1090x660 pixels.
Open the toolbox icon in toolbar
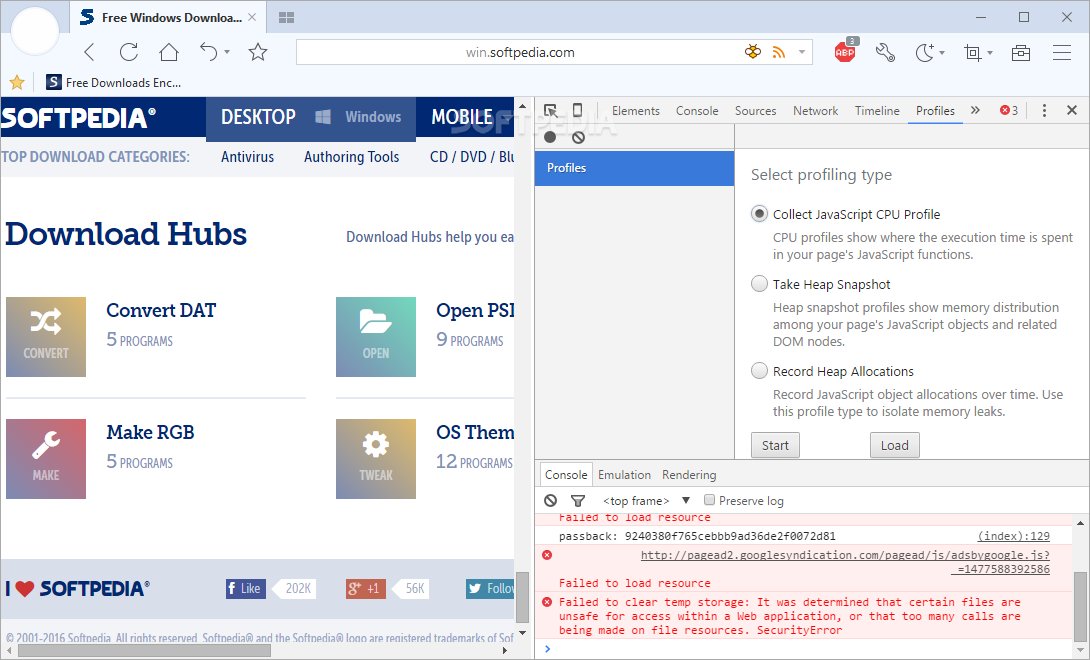[1020, 52]
